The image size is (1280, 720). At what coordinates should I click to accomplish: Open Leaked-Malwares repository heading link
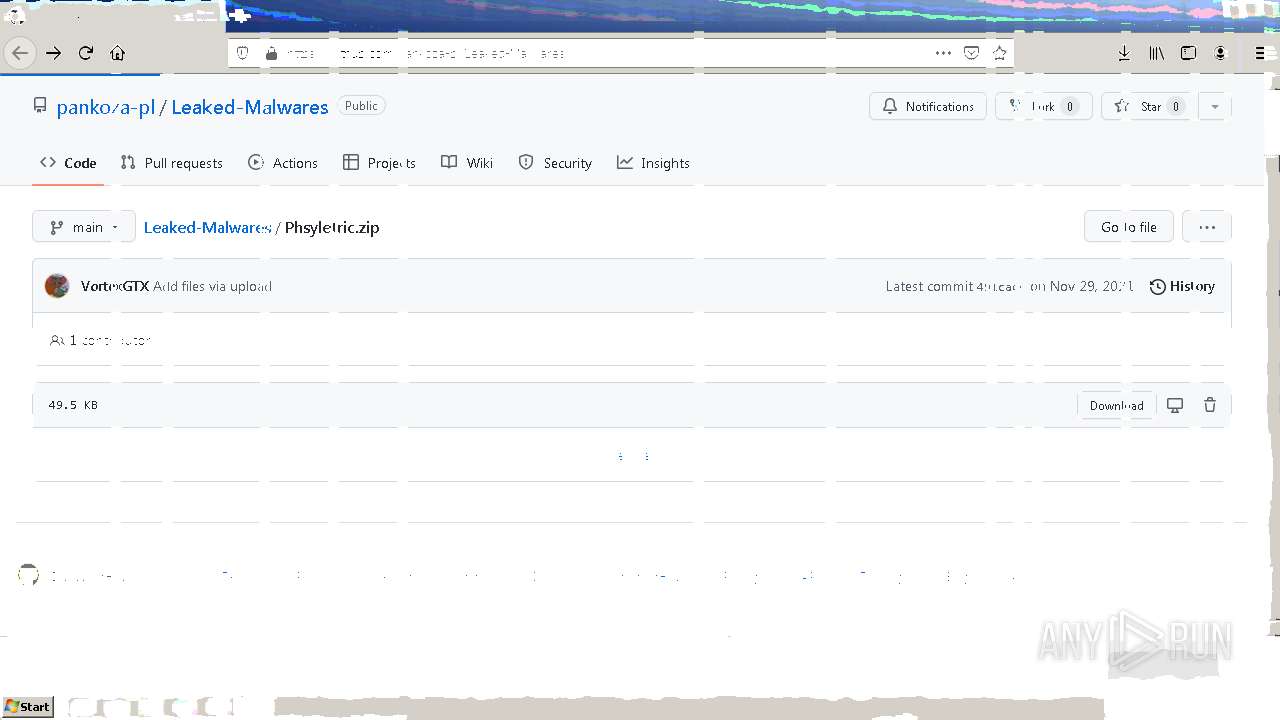pos(250,107)
